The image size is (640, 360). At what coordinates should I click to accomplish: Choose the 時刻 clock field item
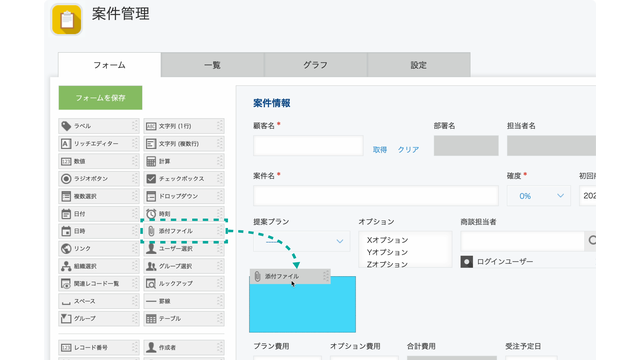[x=184, y=213]
